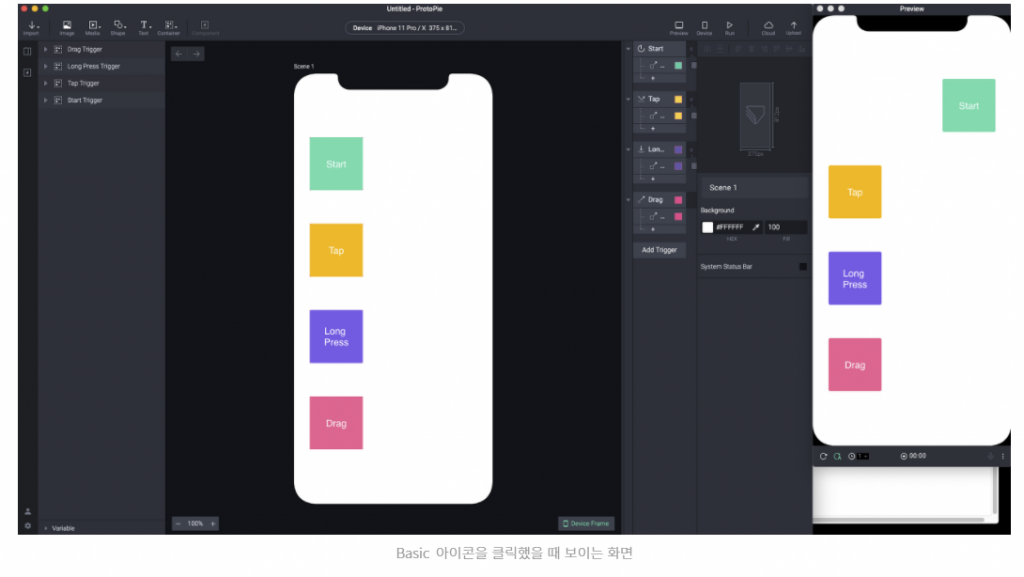Click the Device icon in the top-right toolbar
The image size is (1024, 577).
coord(704,27)
